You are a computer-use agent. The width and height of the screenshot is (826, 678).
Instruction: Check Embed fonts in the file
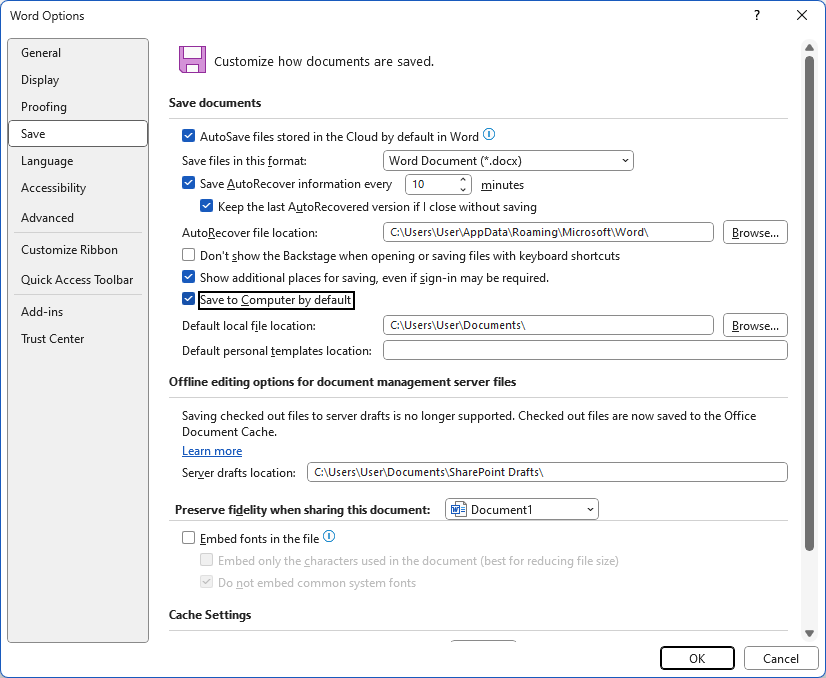[189, 538]
